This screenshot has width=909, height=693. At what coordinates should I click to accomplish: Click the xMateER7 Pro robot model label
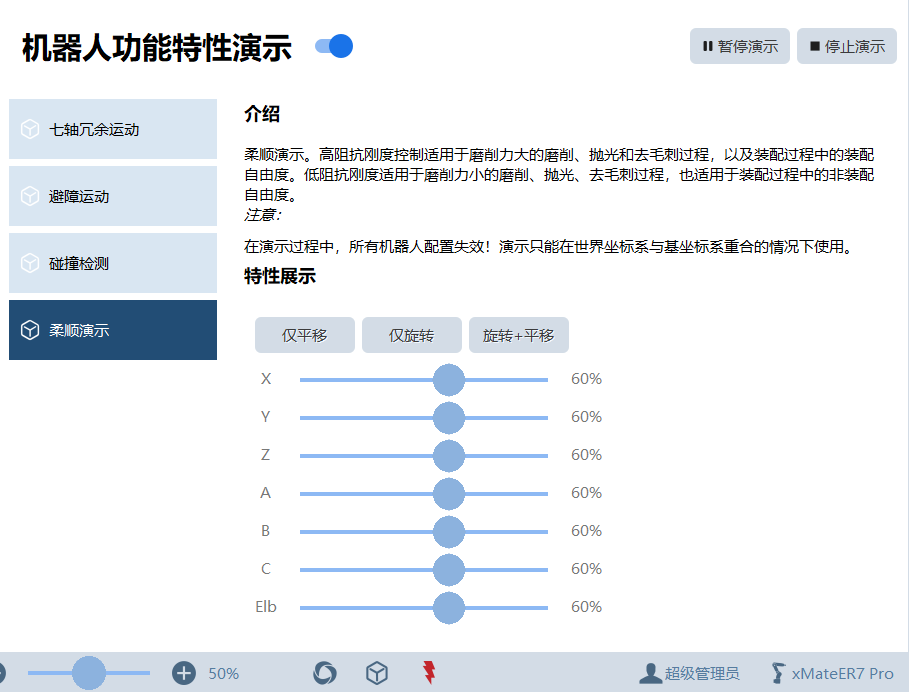(842, 673)
